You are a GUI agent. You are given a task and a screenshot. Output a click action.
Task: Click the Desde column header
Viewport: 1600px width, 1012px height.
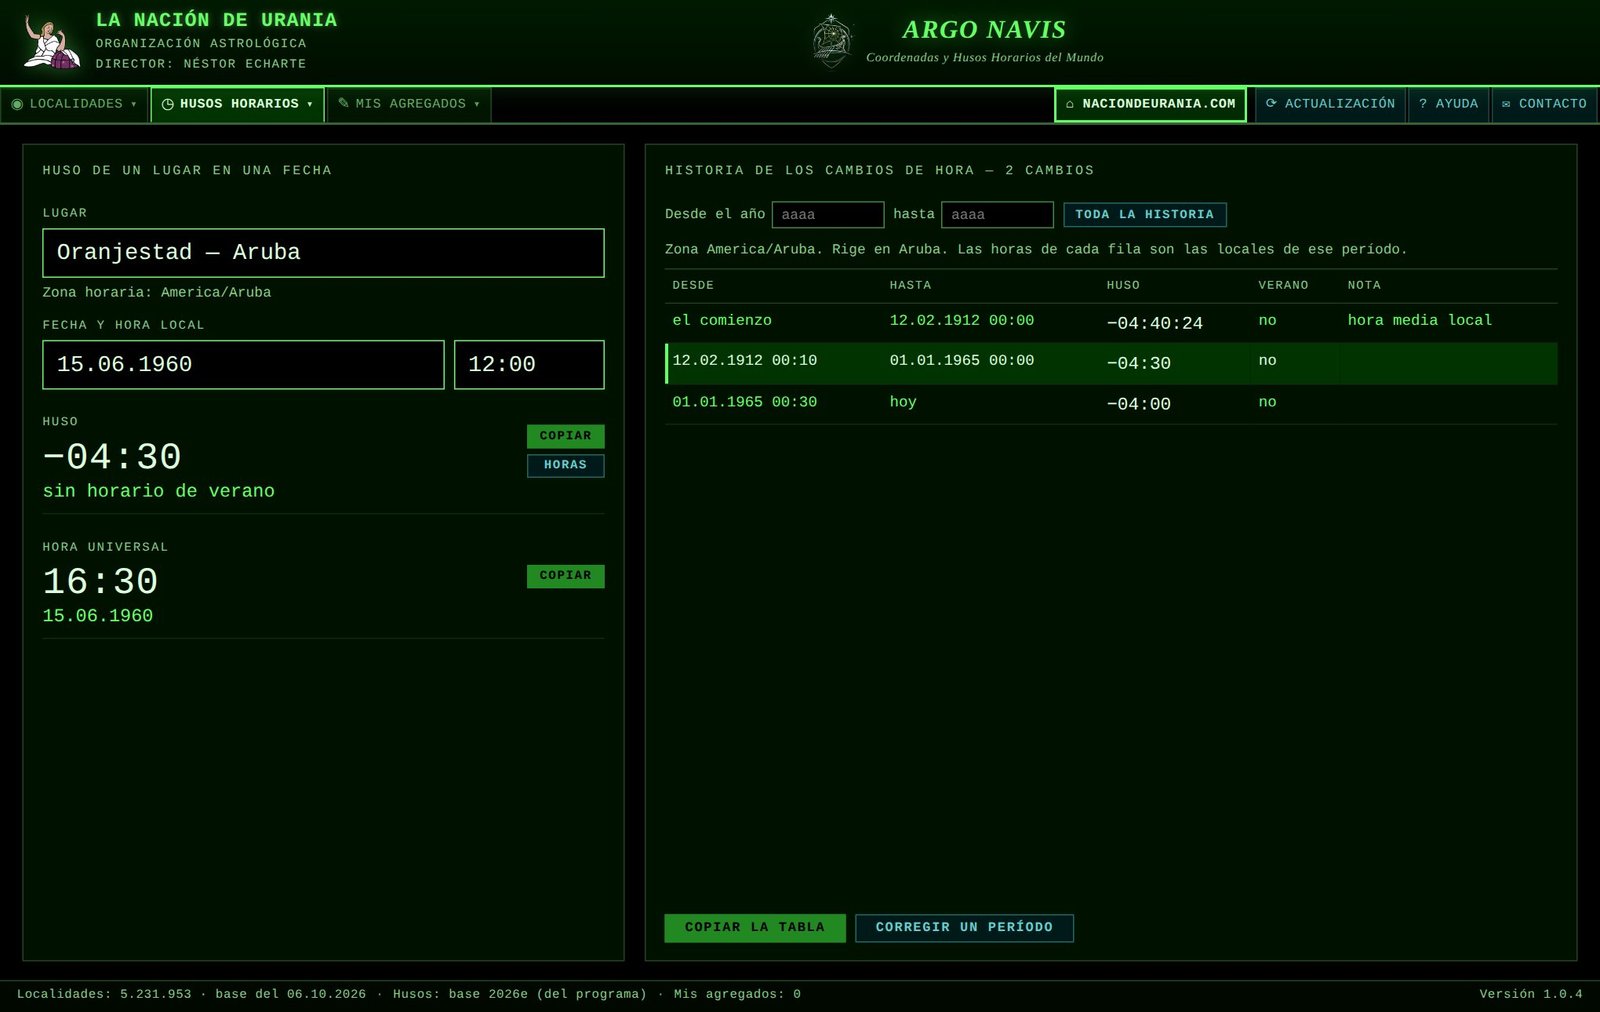click(693, 286)
